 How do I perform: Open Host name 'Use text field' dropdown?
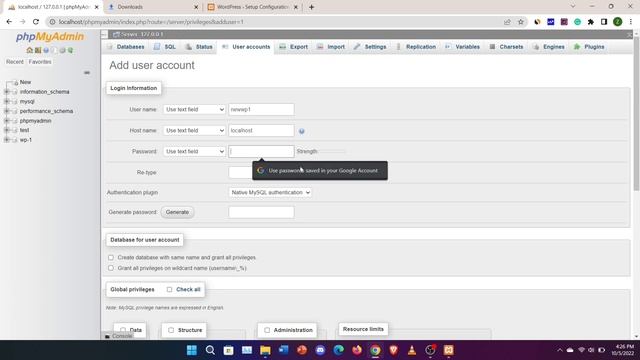pos(194,131)
